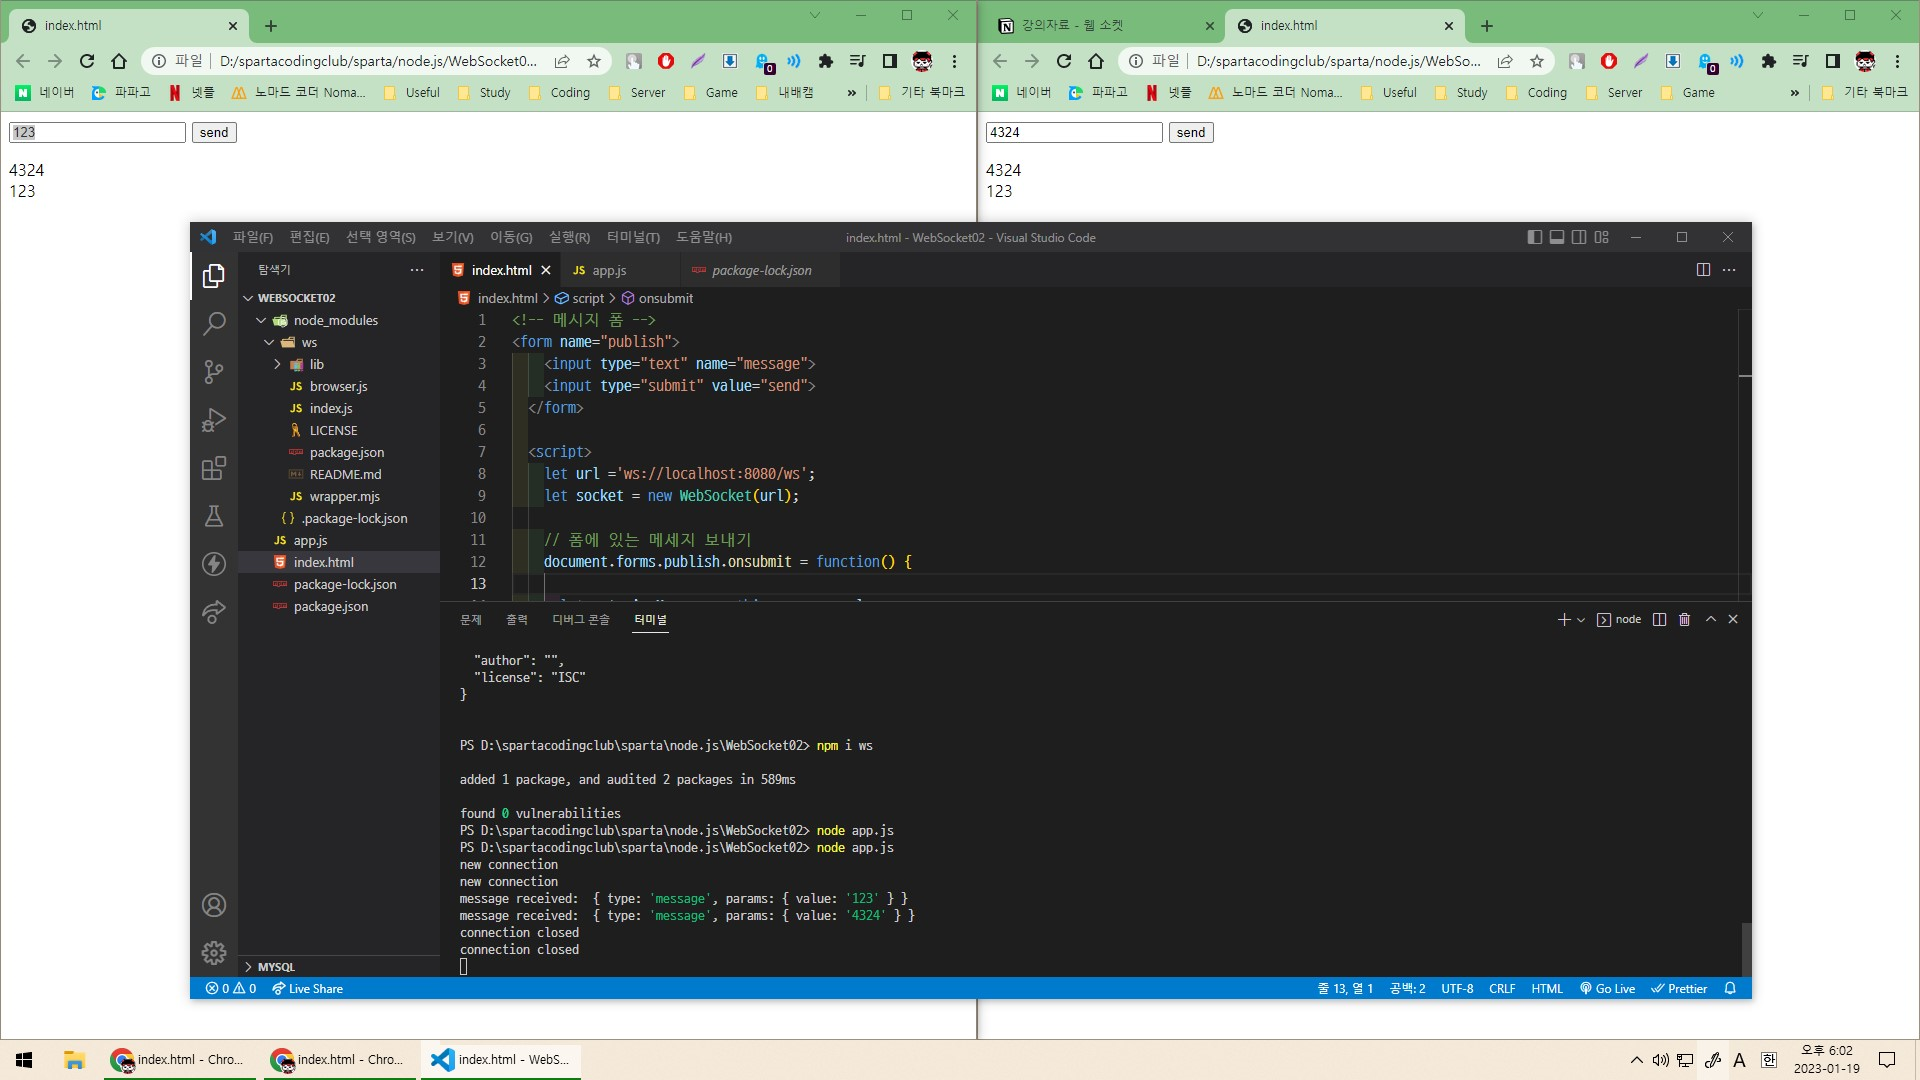This screenshot has height=1080, width=1920.
Task: Open the Extensions view
Action: pos(214,468)
